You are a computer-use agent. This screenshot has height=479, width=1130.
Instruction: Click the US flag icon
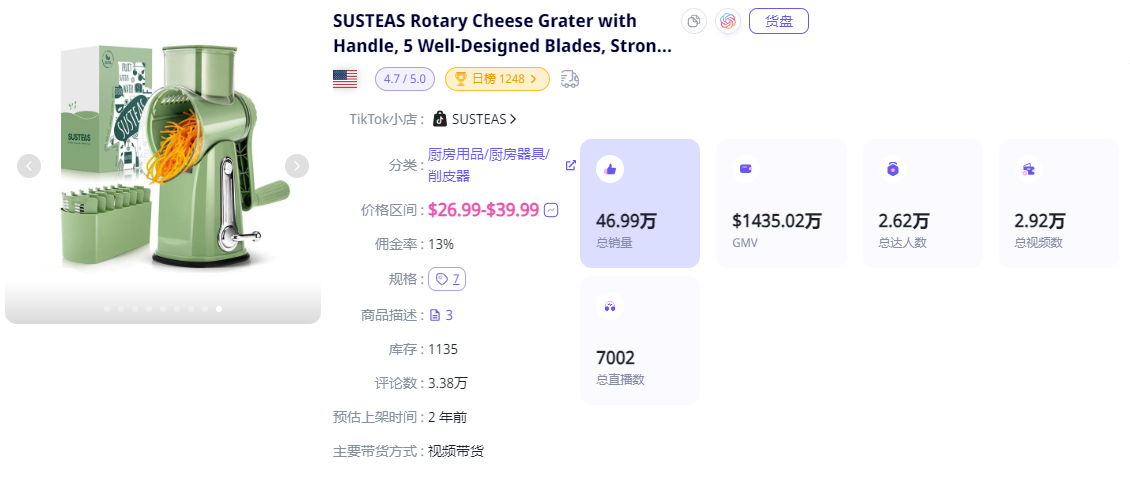(x=345, y=78)
